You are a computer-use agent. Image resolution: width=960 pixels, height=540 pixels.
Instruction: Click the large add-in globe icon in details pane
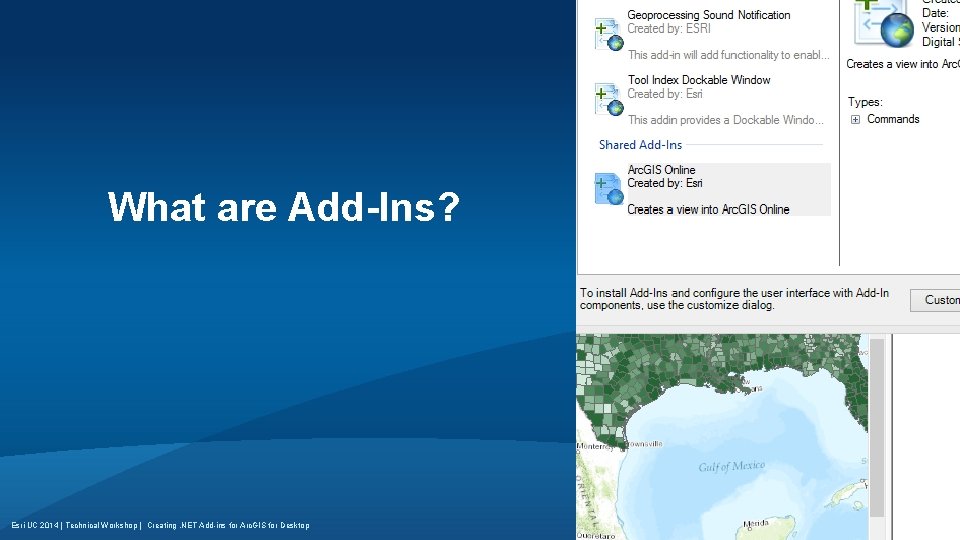click(883, 23)
